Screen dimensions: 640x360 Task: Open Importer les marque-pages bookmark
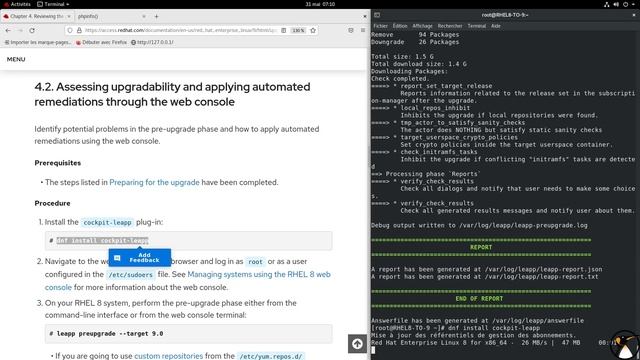coord(38,42)
